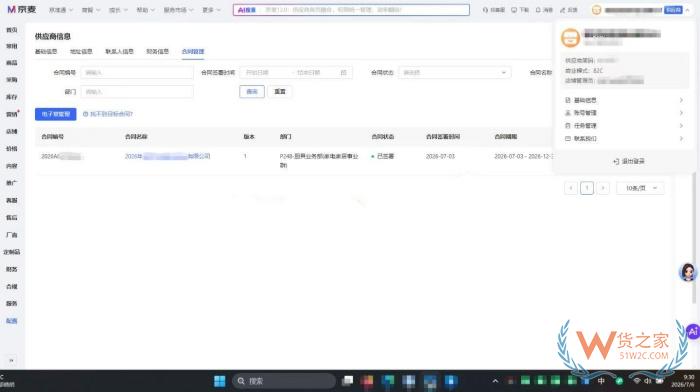Expand 账号管理 row in account panel

click(624, 113)
